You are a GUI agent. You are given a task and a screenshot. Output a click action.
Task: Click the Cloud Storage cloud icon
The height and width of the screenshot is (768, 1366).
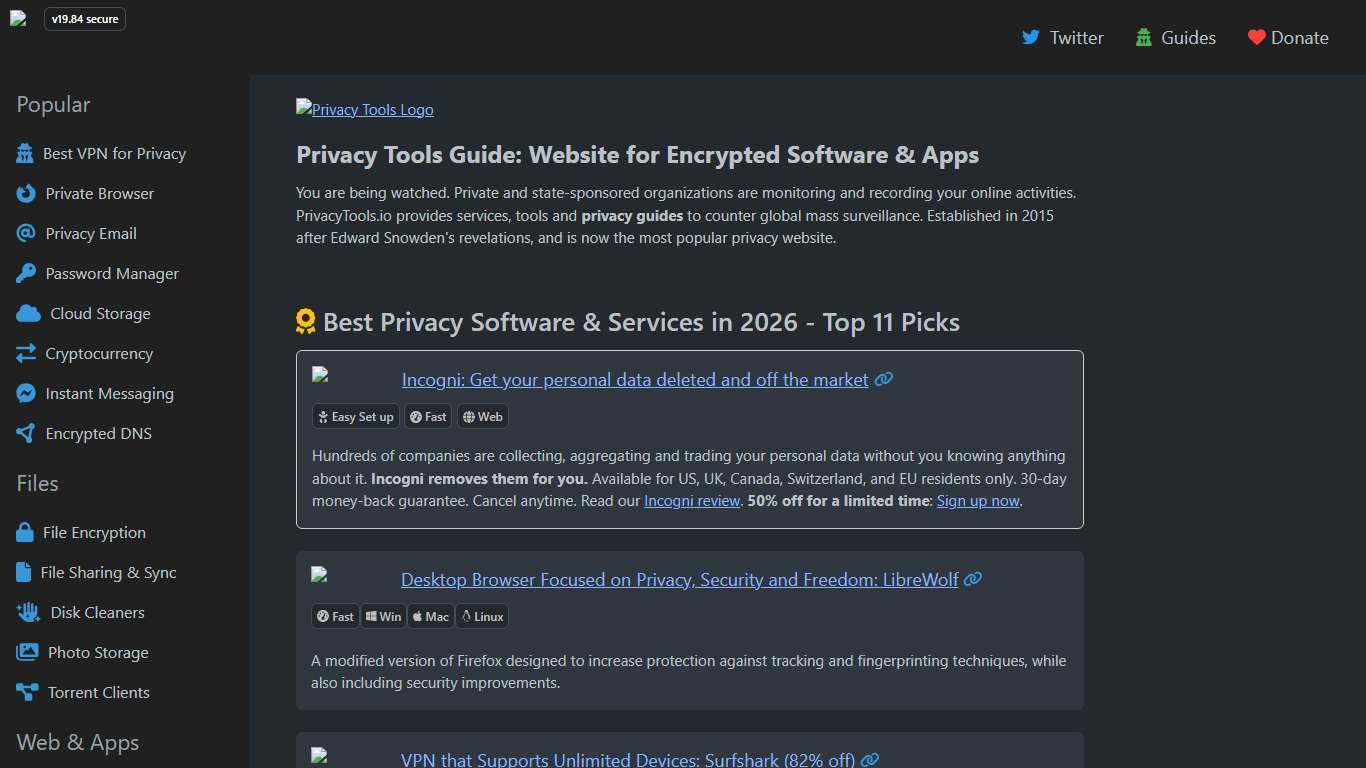[26, 313]
